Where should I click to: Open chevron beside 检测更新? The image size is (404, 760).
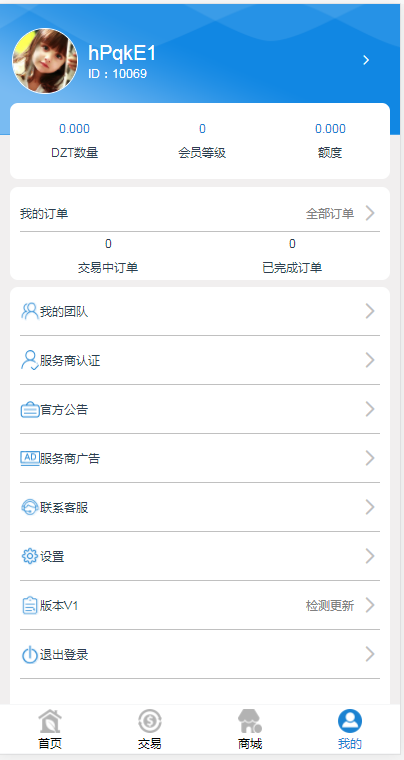click(370, 605)
